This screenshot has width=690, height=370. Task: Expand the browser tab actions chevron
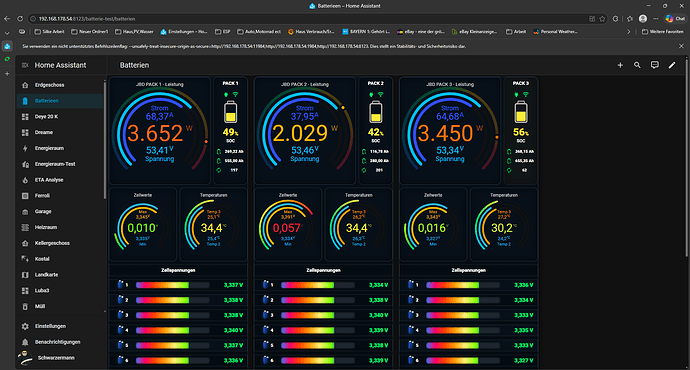[7, 33]
